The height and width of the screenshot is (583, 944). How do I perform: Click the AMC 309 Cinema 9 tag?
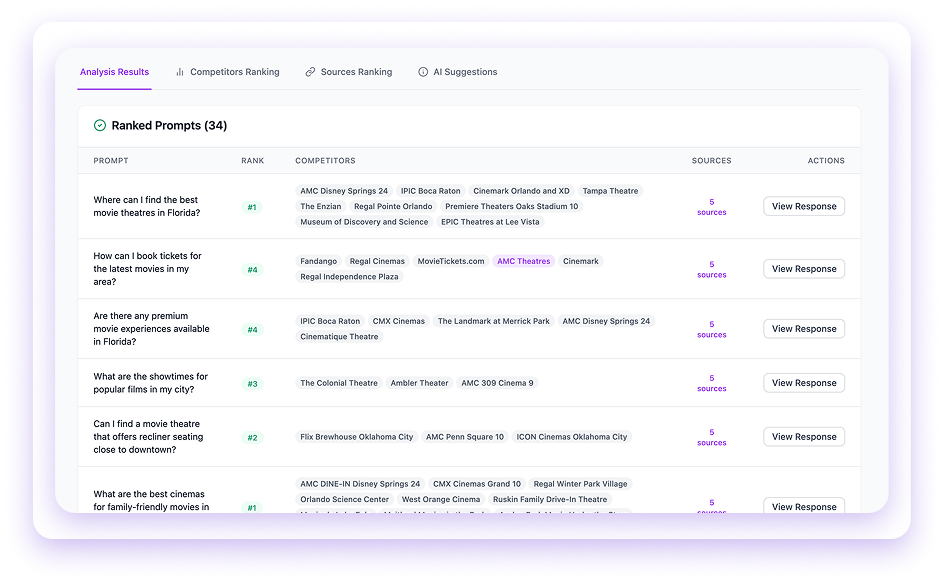[497, 383]
